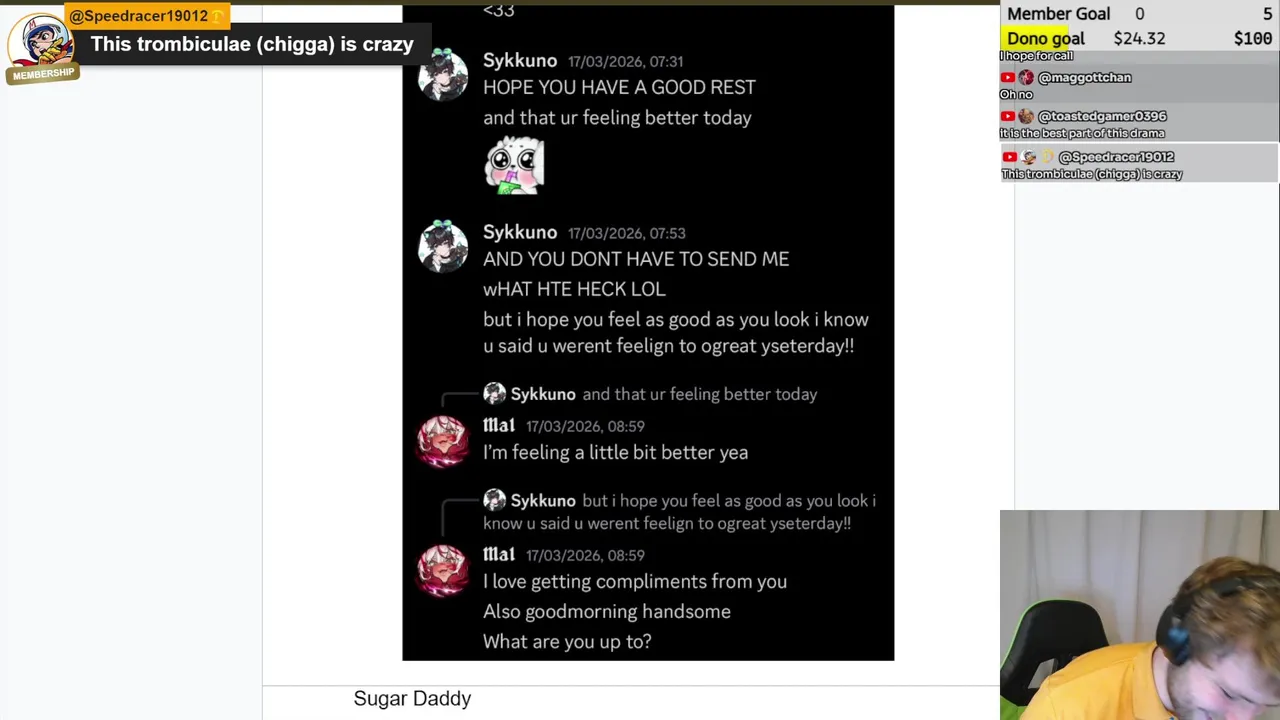
Task: Click the Speedracer19012 membership avatar badge
Action: point(42,47)
